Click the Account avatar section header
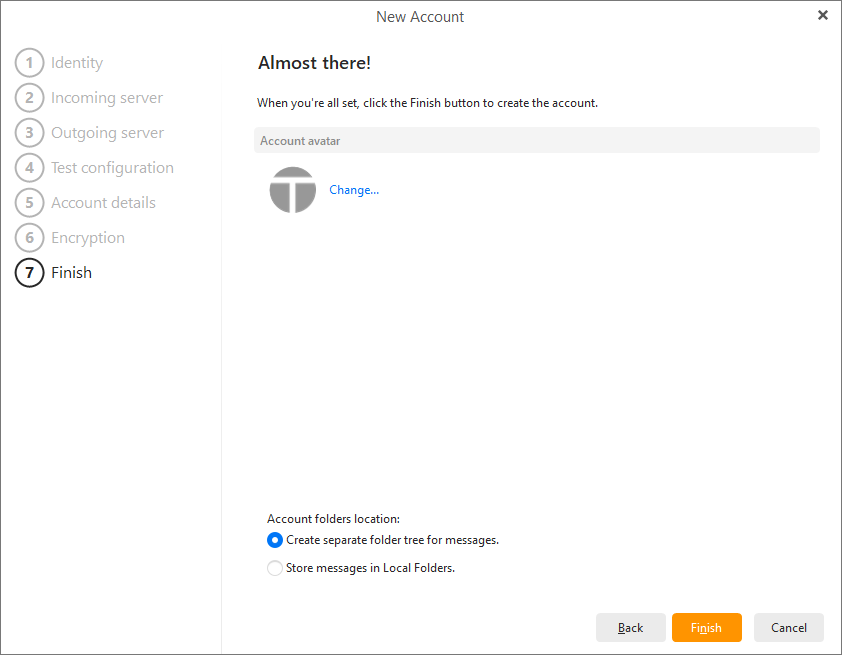842x655 pixels. pos(536,141)
